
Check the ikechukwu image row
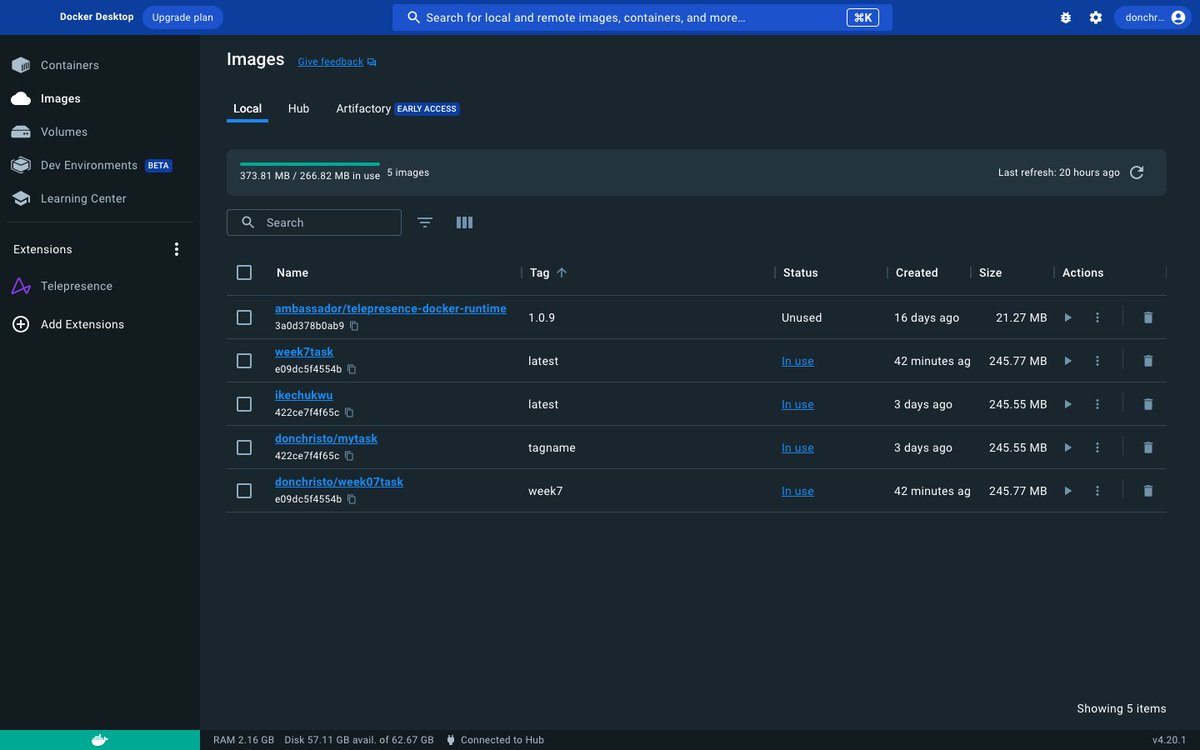[x=244, y=404]
